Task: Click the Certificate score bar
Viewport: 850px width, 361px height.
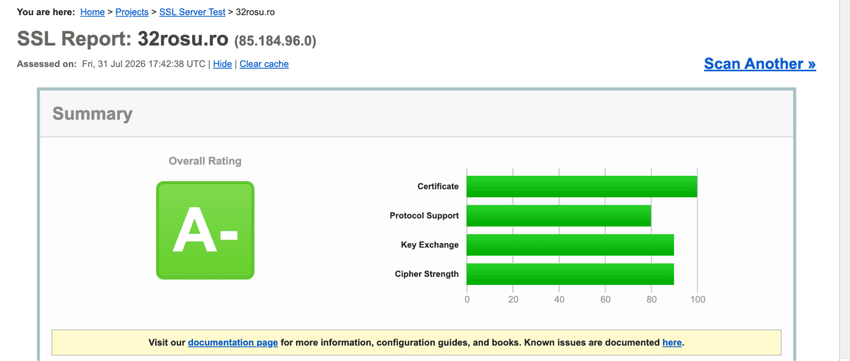Action: (582, 186)
